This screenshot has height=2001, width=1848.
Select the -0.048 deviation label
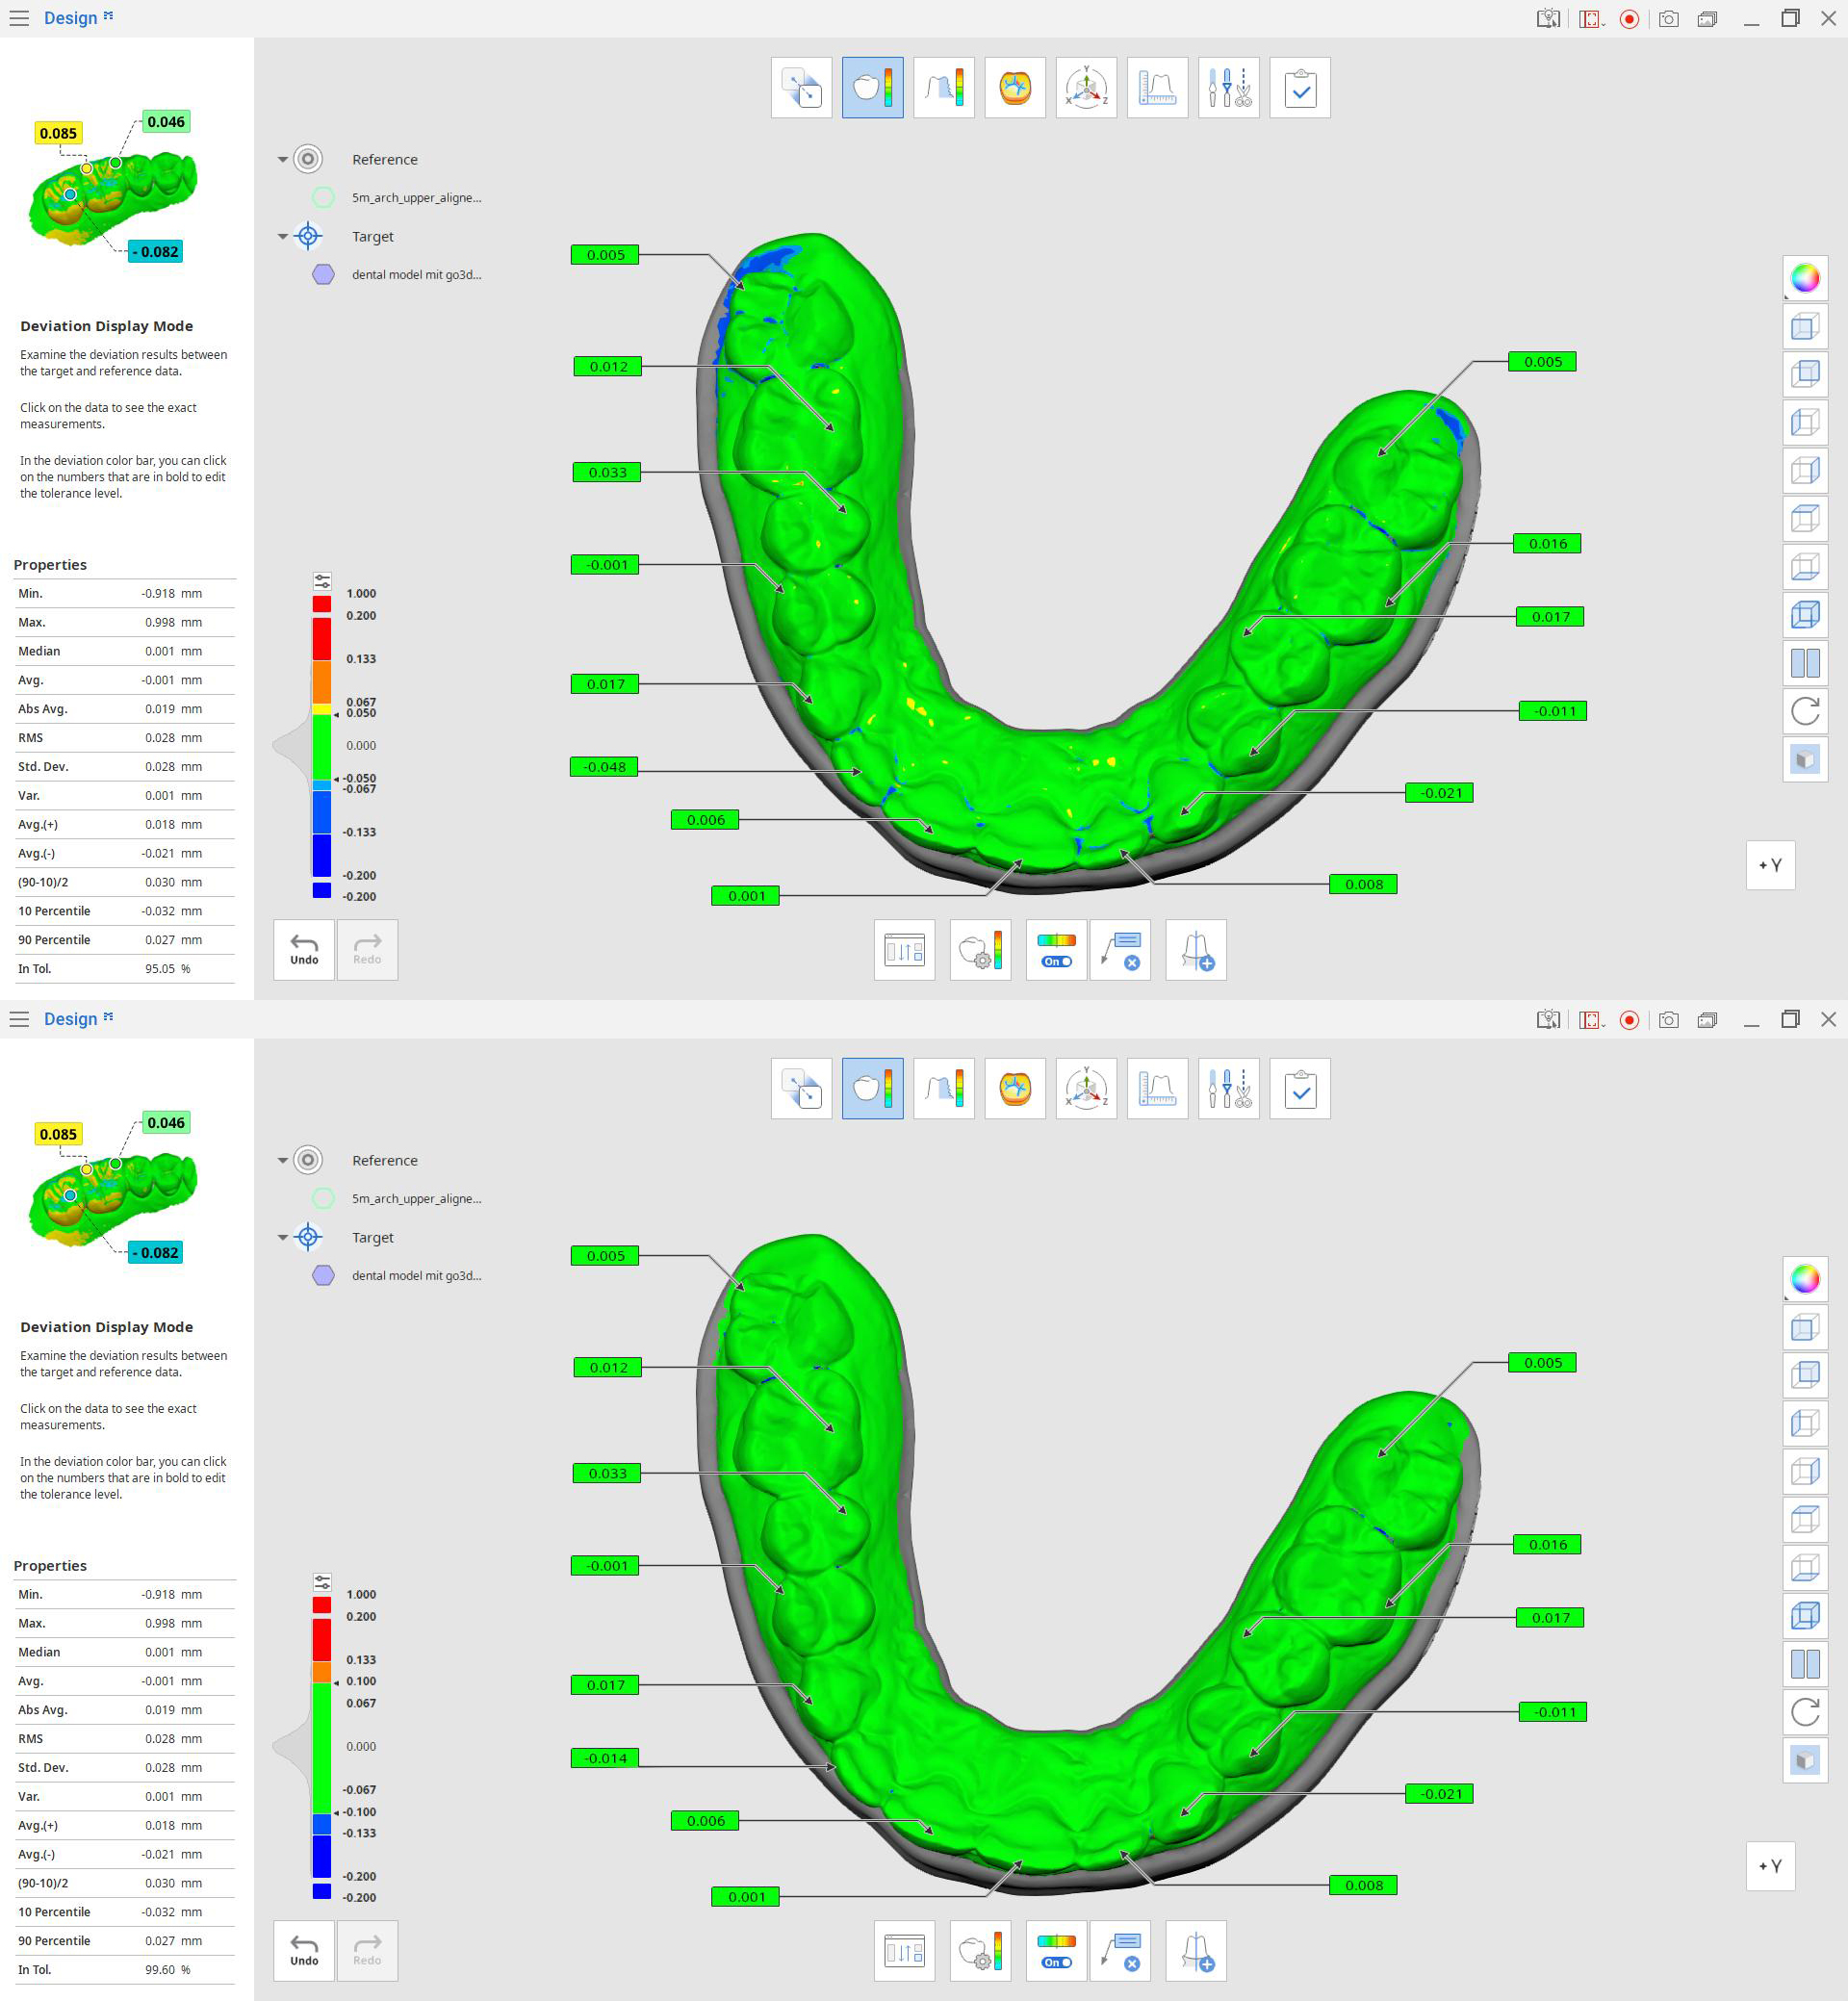tap(604, 767)
